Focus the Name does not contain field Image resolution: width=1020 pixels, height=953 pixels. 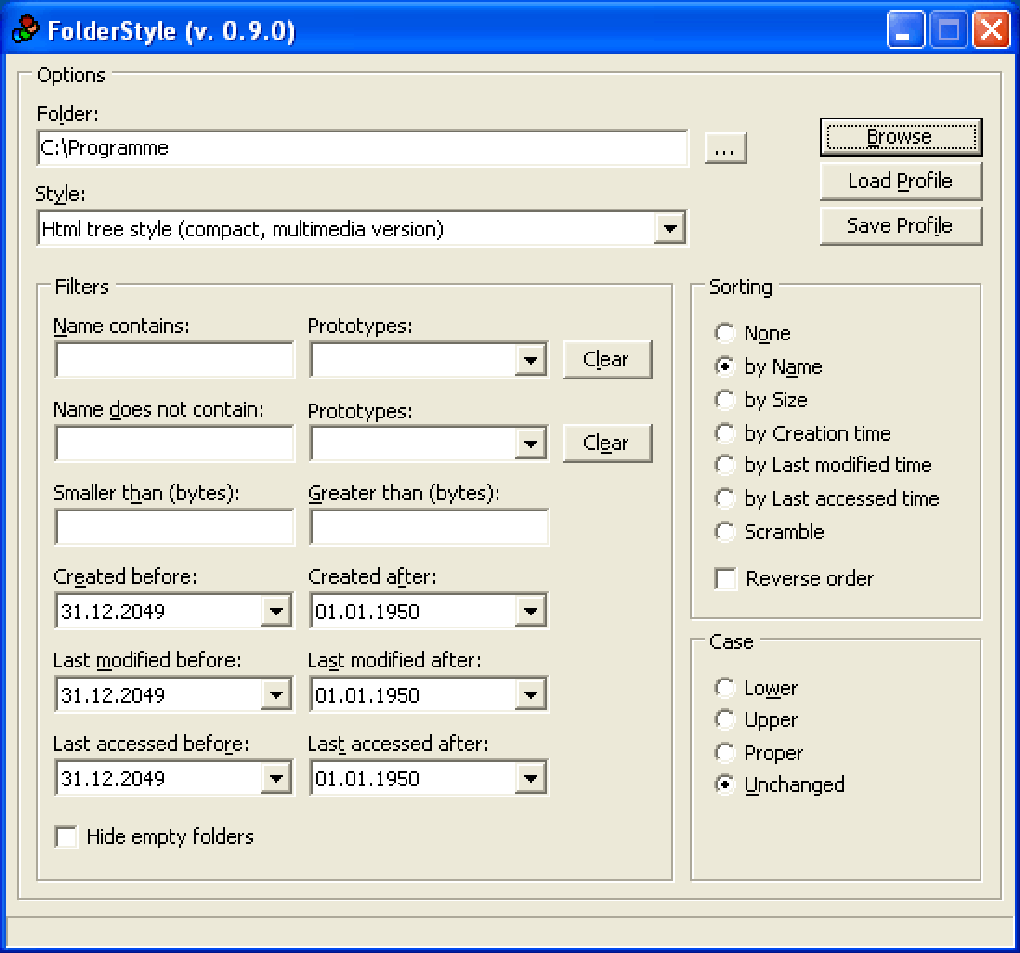[x=174, y=444]
